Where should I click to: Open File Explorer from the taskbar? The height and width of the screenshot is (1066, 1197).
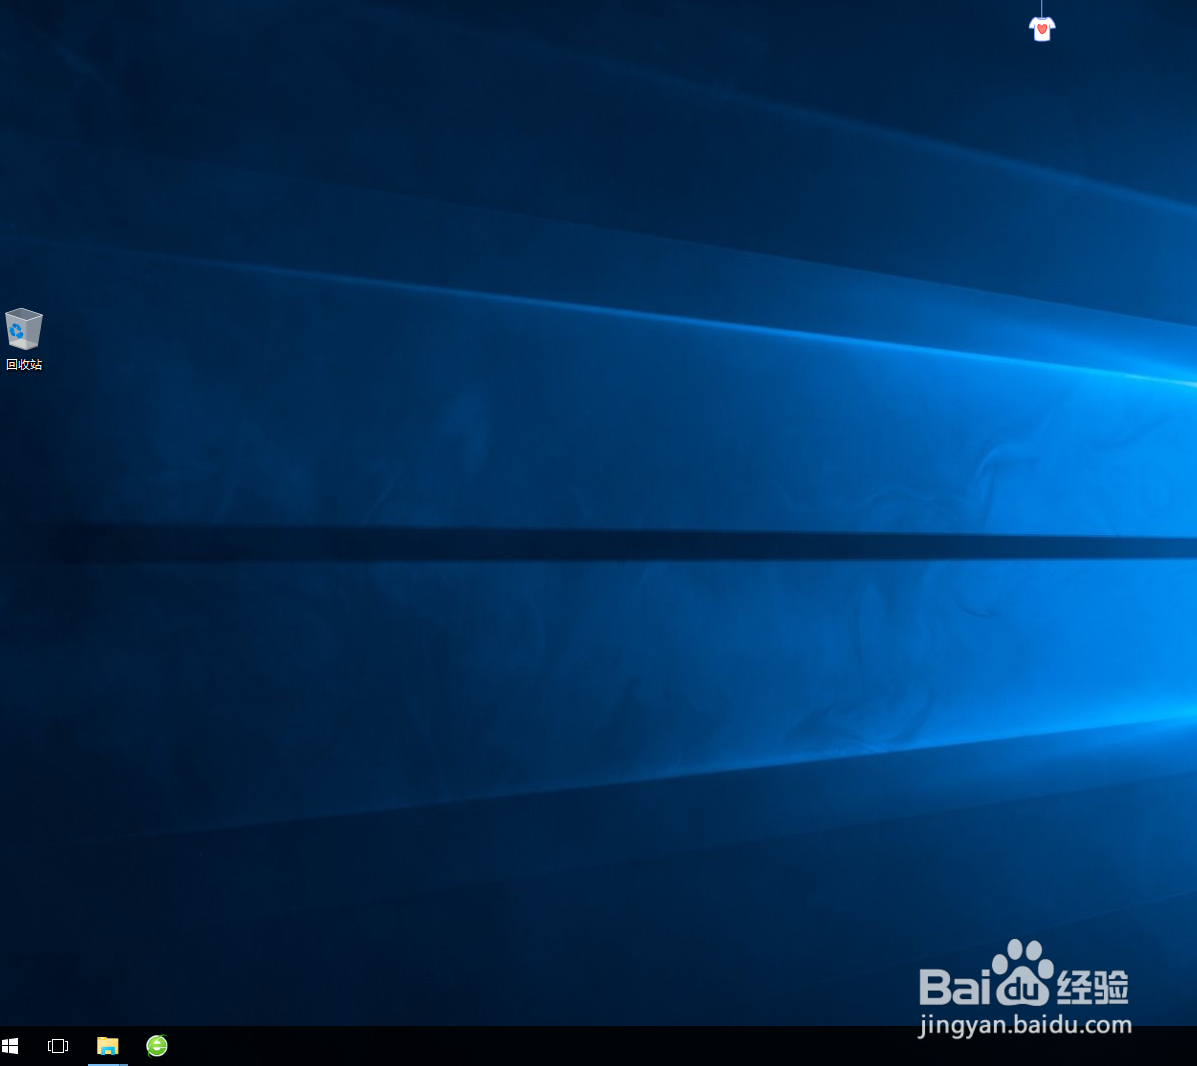tap(108, 1045)
